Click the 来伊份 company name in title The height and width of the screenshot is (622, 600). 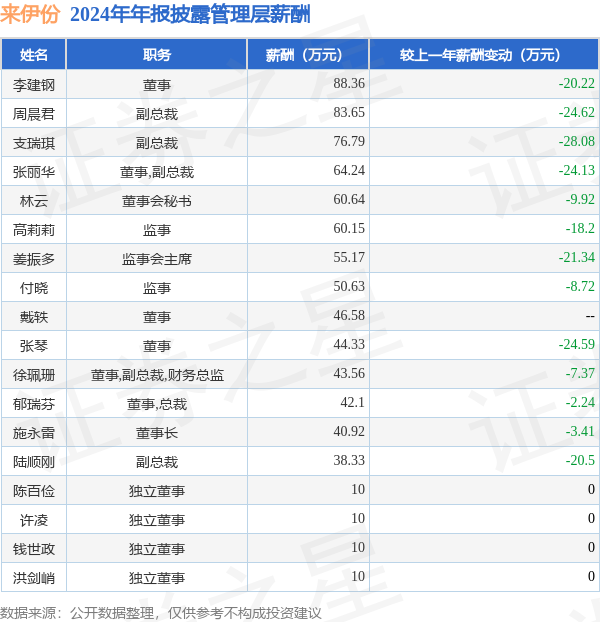(x=30, y=14)
